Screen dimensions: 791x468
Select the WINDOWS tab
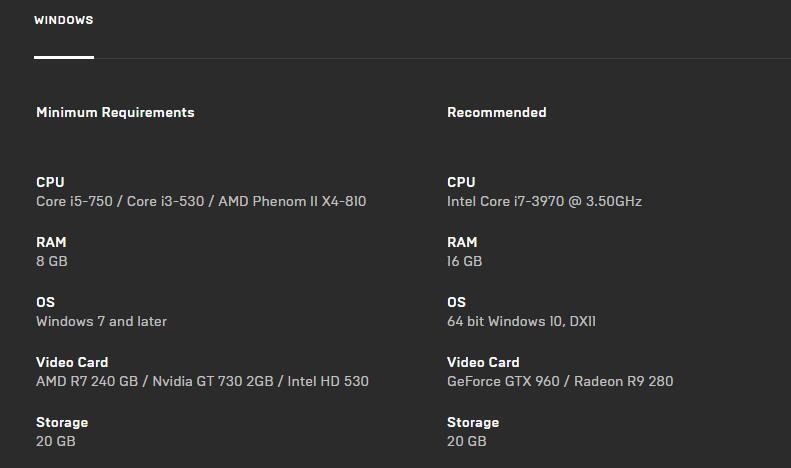coord(63,21)
